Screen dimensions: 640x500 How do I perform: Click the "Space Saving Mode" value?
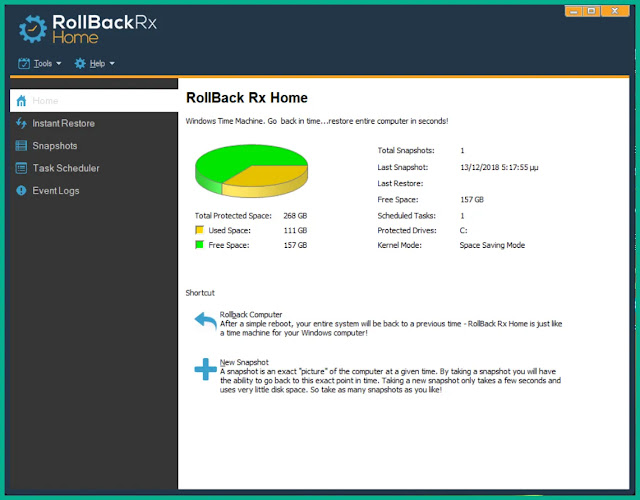492,245
